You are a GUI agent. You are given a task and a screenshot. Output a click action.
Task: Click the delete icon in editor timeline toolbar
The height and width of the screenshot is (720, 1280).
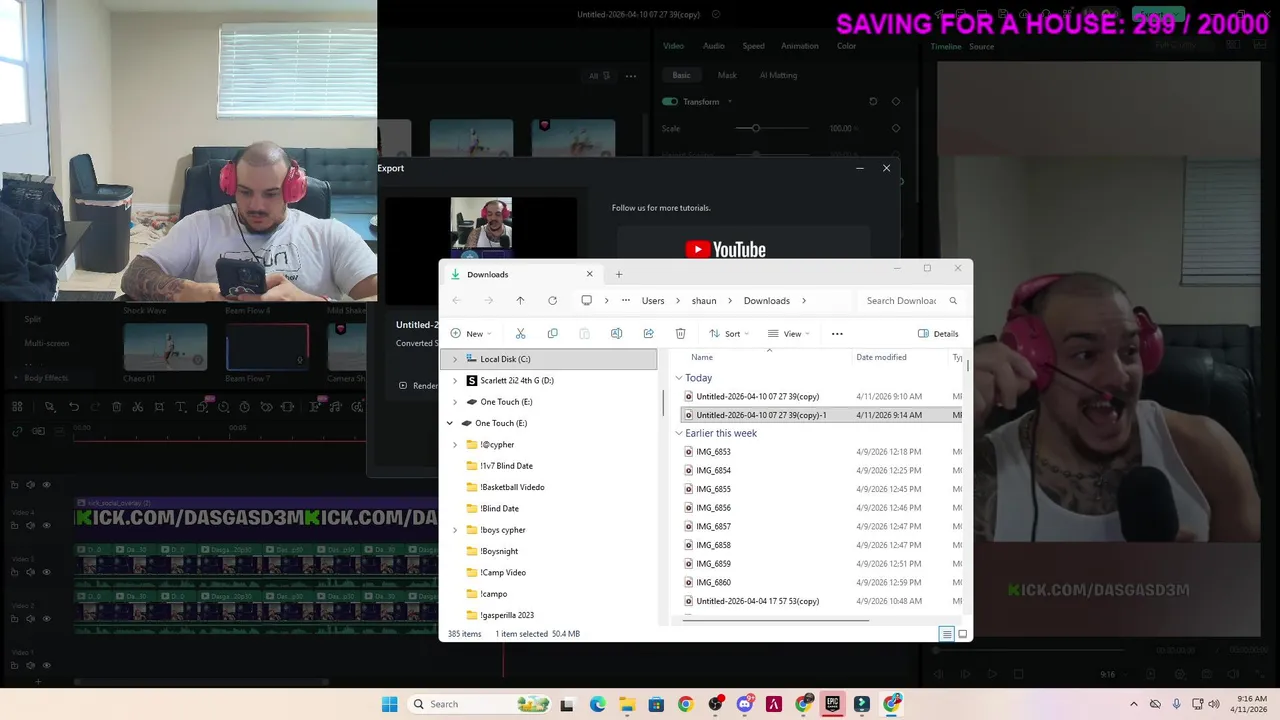(116, 407)
